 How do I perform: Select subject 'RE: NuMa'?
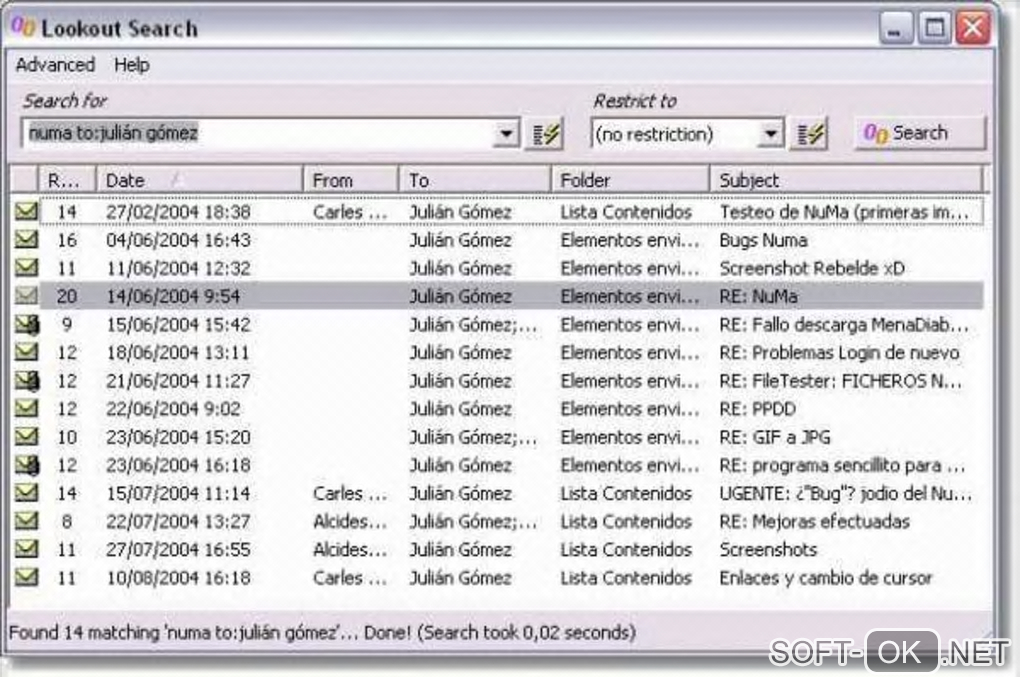pyautogui.click(x=758, y=297)
